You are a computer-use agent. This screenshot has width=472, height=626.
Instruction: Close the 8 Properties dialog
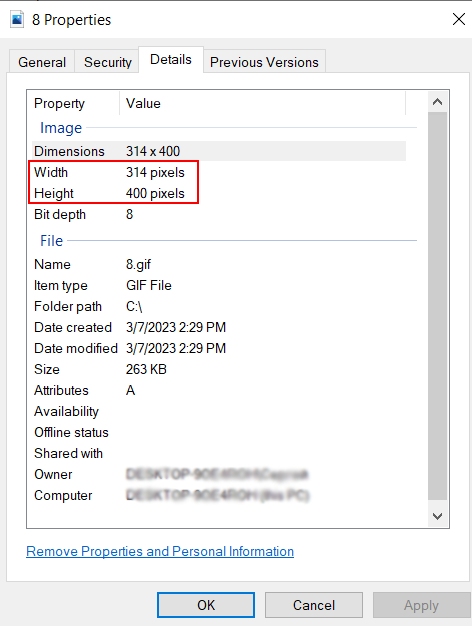click(458, 19)
